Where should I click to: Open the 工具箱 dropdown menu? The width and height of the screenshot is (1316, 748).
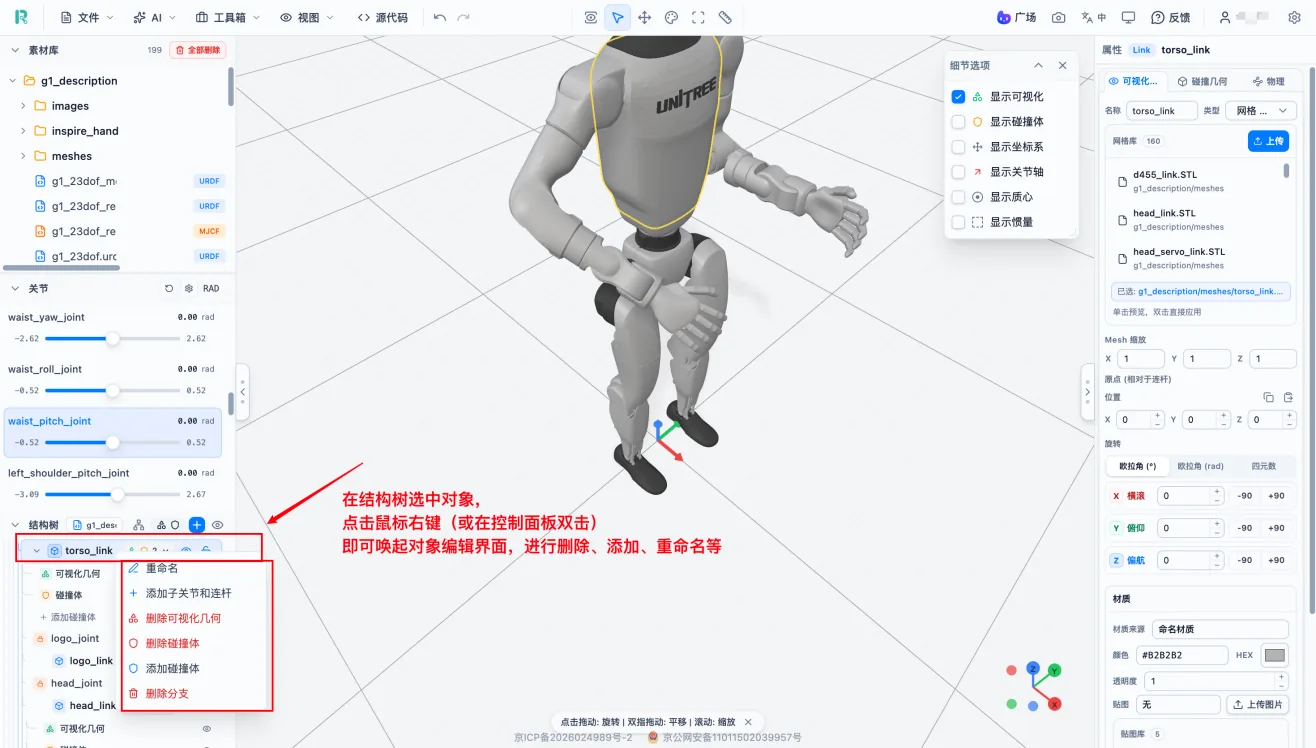pos(228,17)
